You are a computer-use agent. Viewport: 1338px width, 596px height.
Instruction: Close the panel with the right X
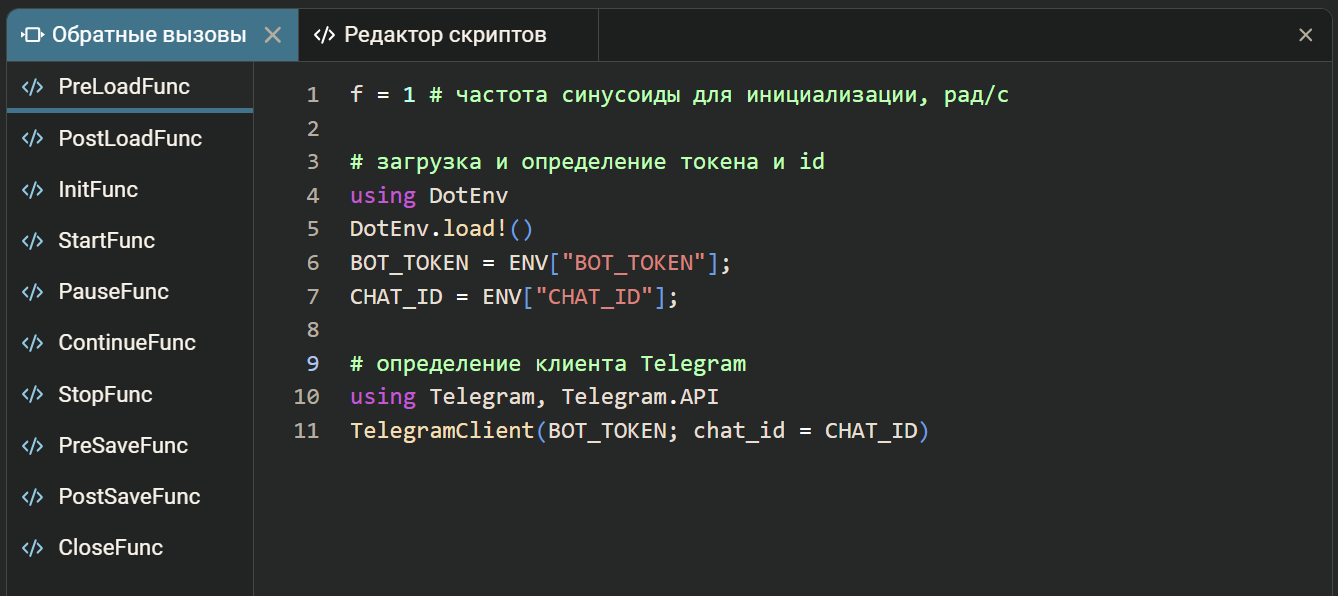(1305, 35)
